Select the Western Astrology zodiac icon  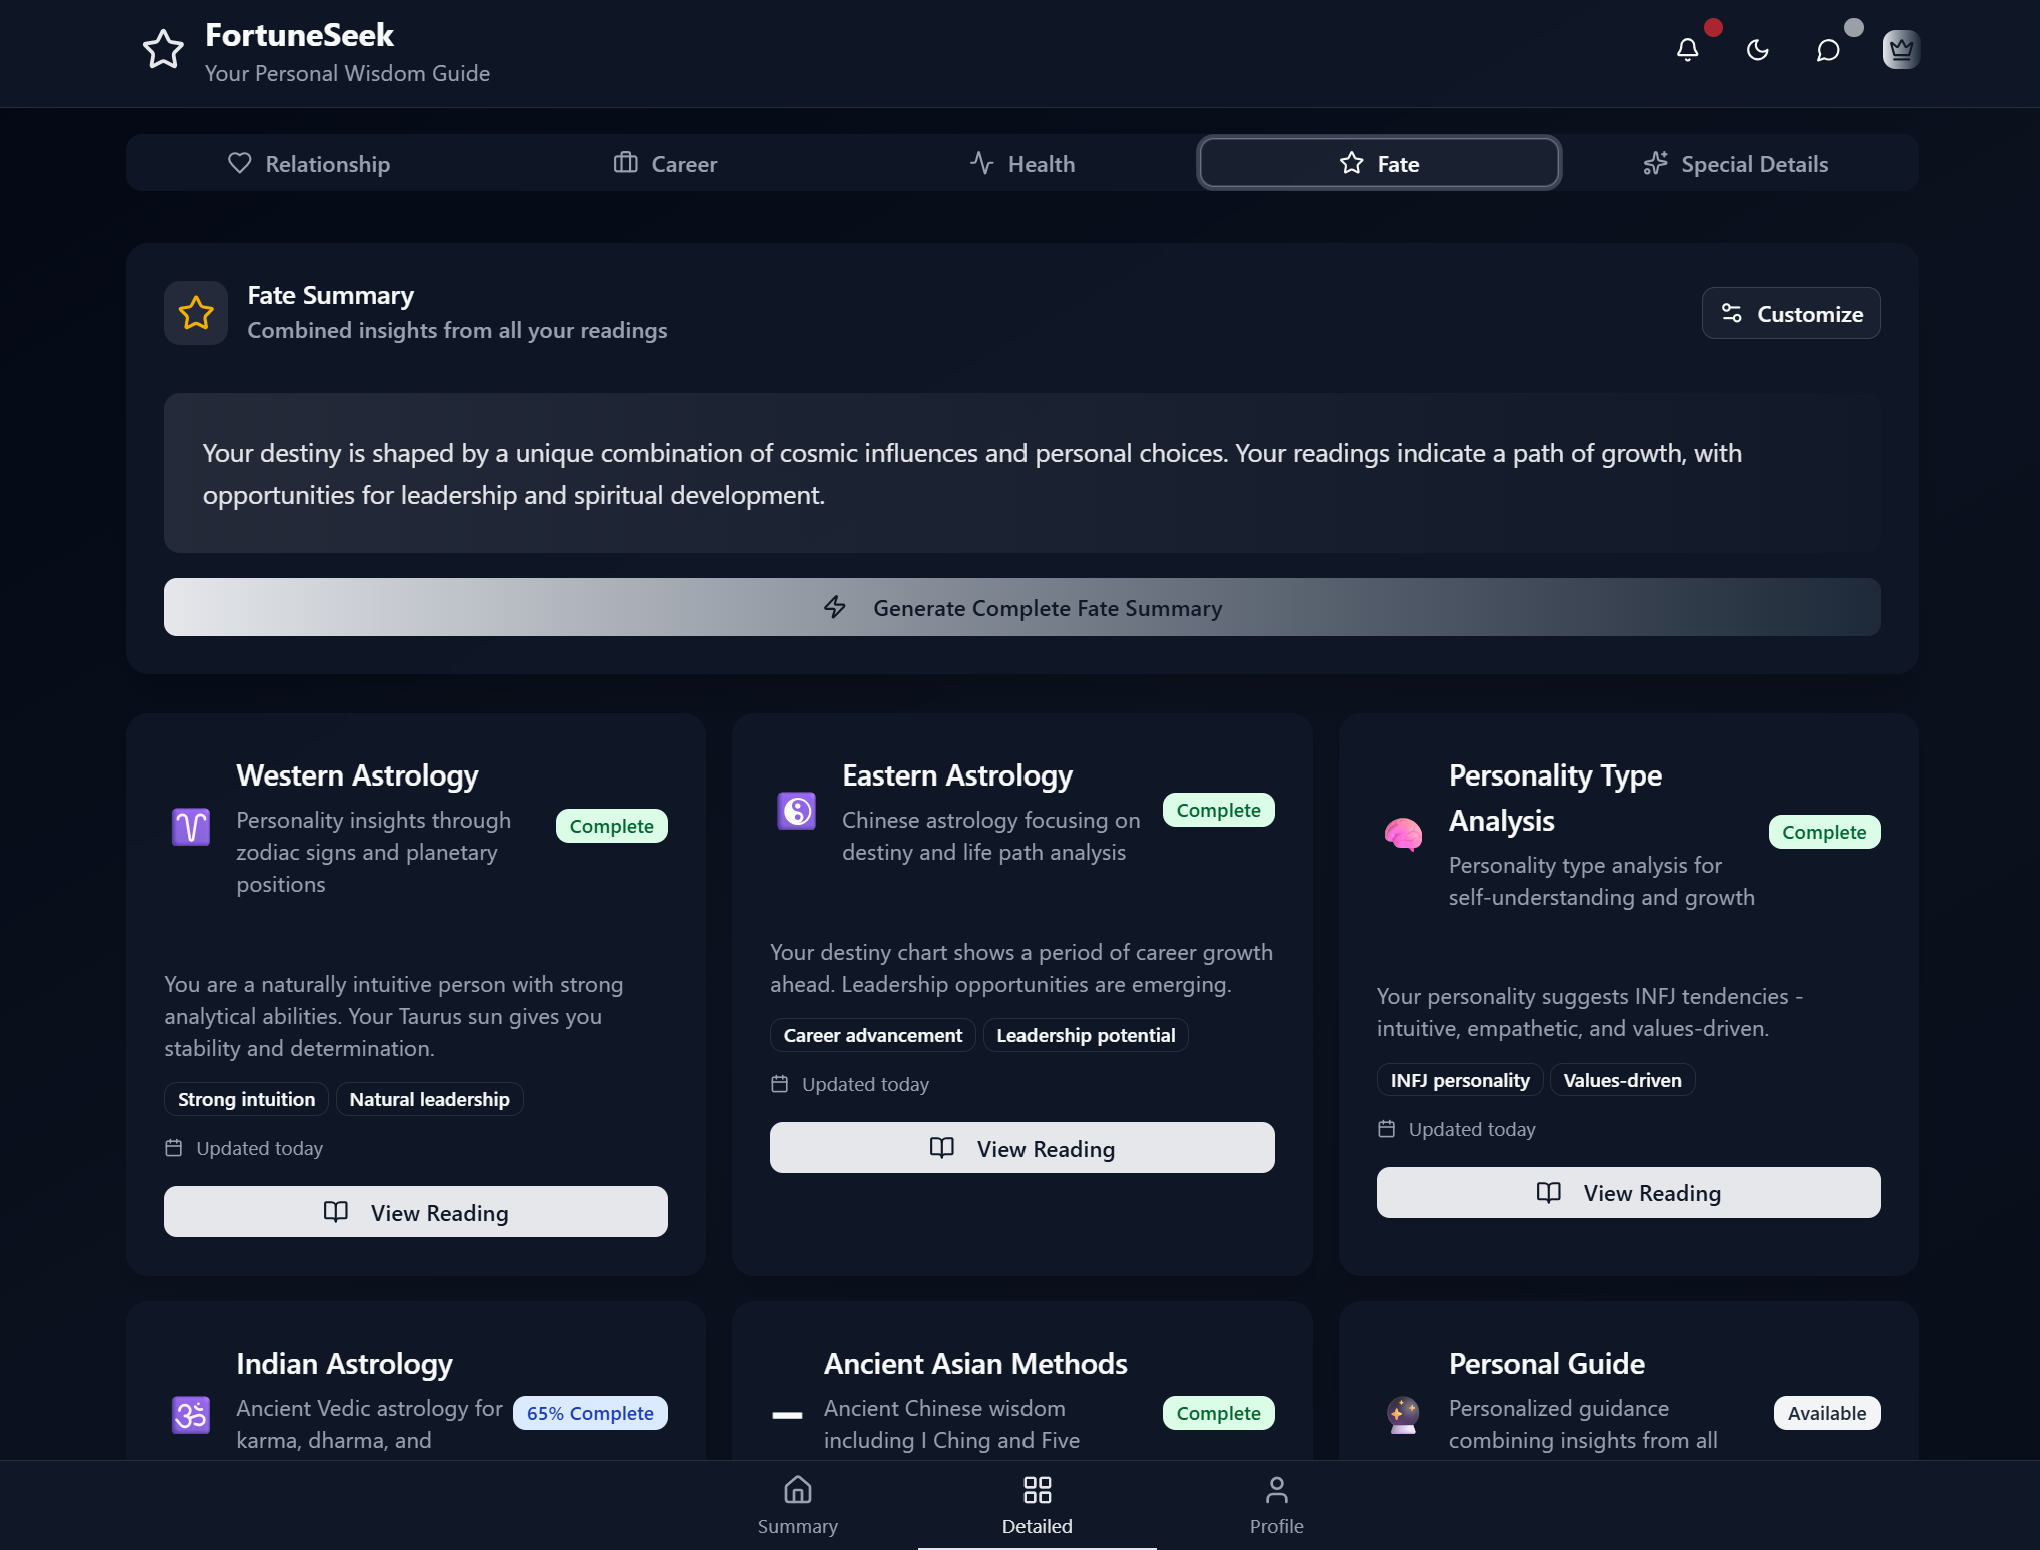191,827
